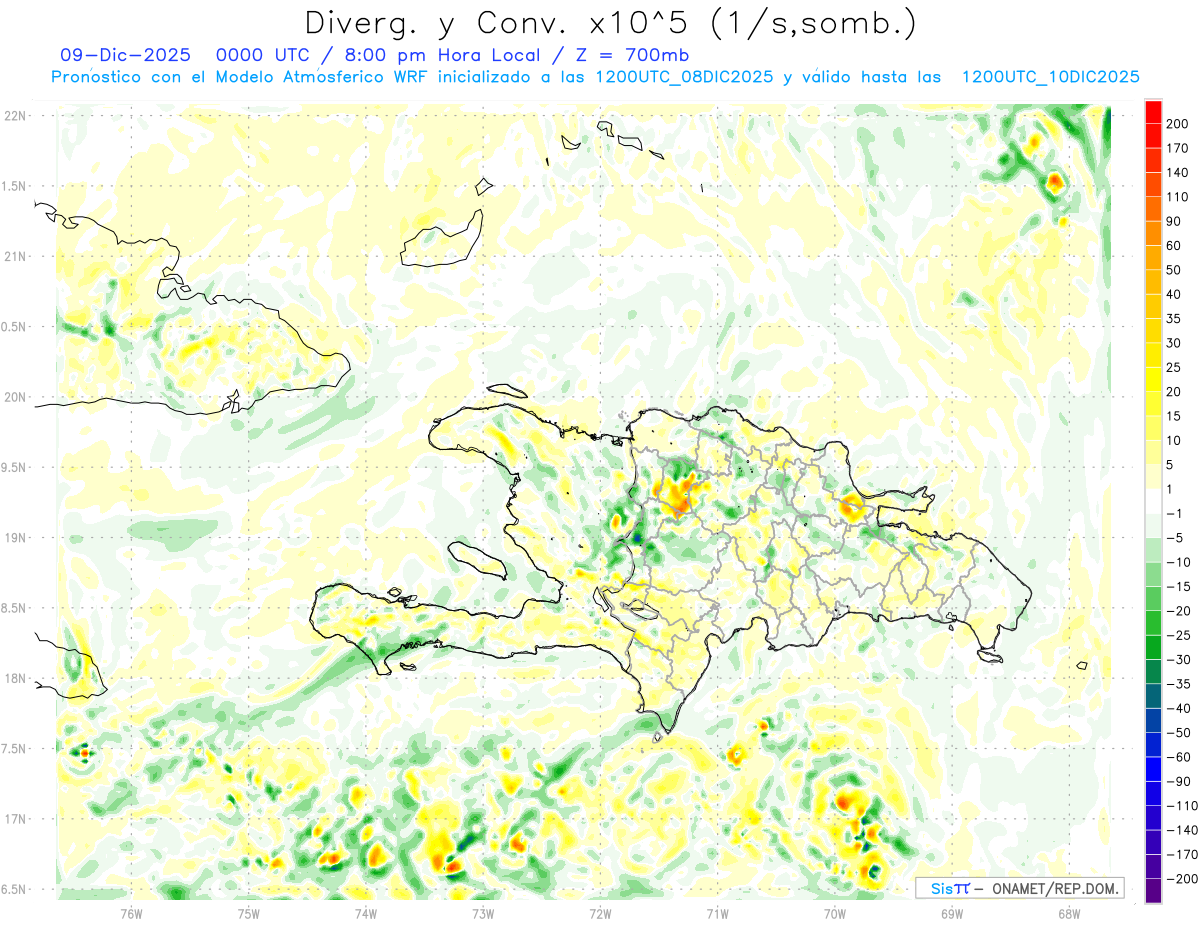Click the '21N' latitude label

[x=15, y=256]
